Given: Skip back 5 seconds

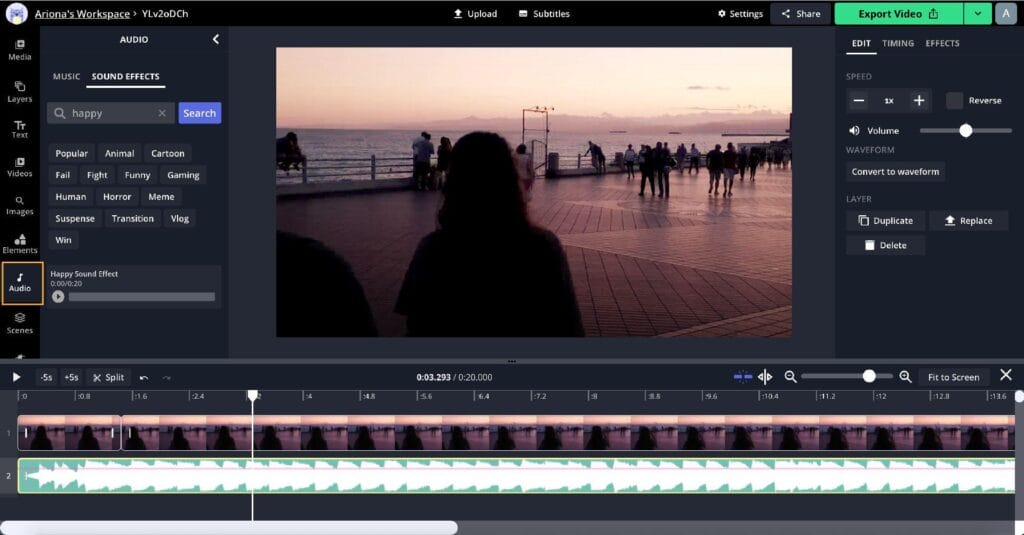Looking at the screenshot, I should pos(46,377).
